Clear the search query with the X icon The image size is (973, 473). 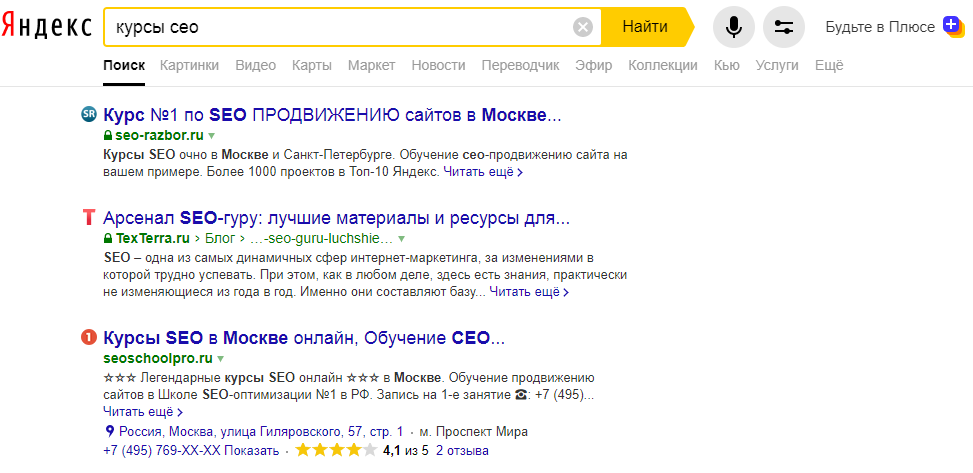(x=583, y=27)
